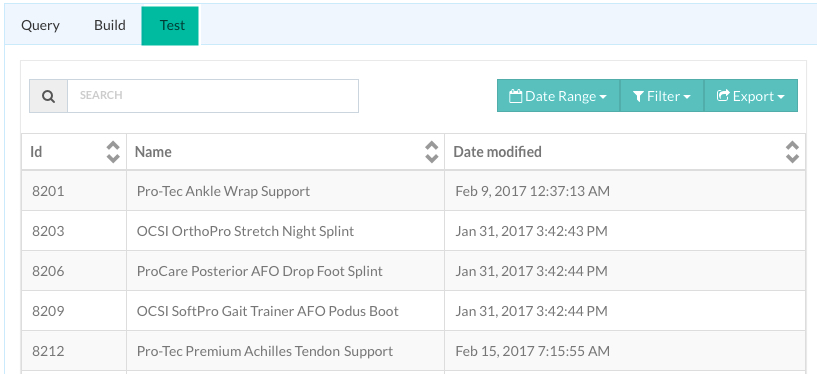
Task: Click the calendar icon on Date Range
Action: pos(515,96)
